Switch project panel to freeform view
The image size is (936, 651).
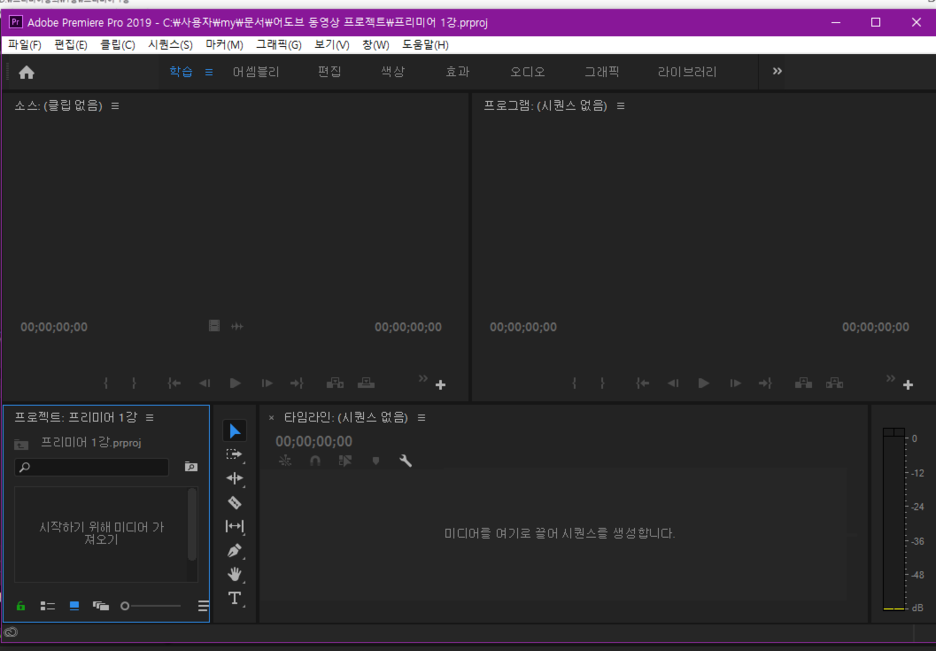[x=100, y=606]
